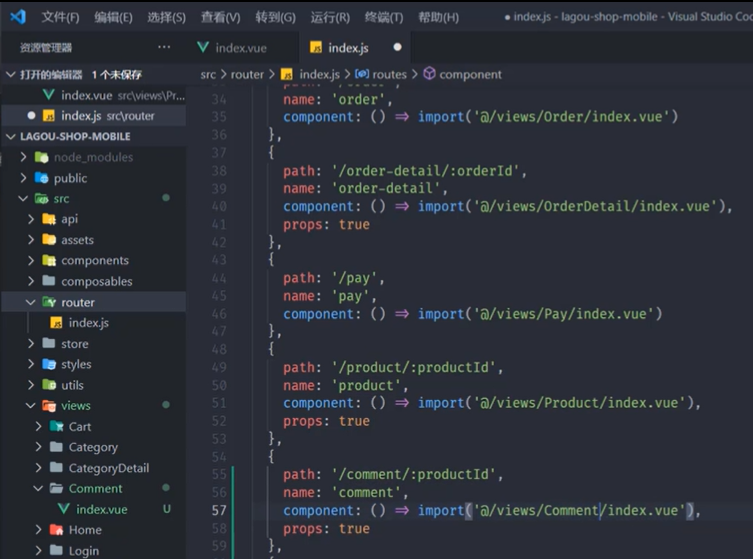The width and height of the screenshot is (753, 559).
Task: Select index.vue in open editors list
Action: point(94,96)
